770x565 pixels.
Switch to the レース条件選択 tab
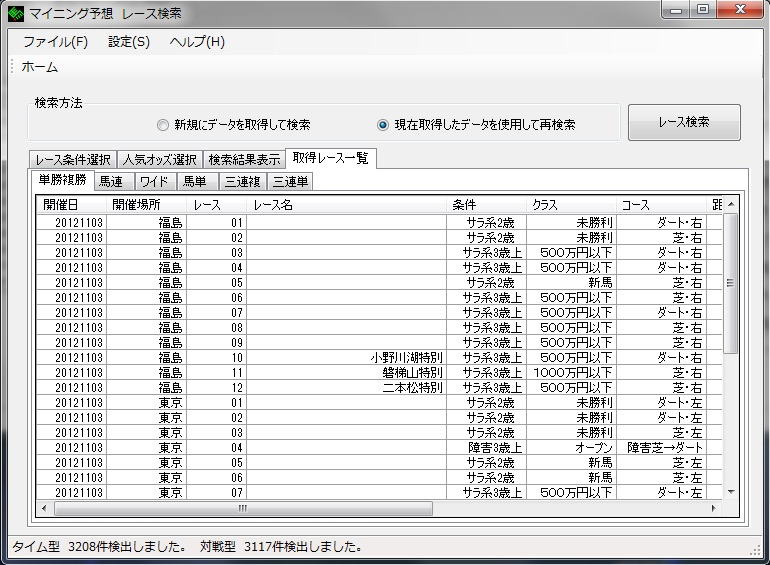pos(73,160)
